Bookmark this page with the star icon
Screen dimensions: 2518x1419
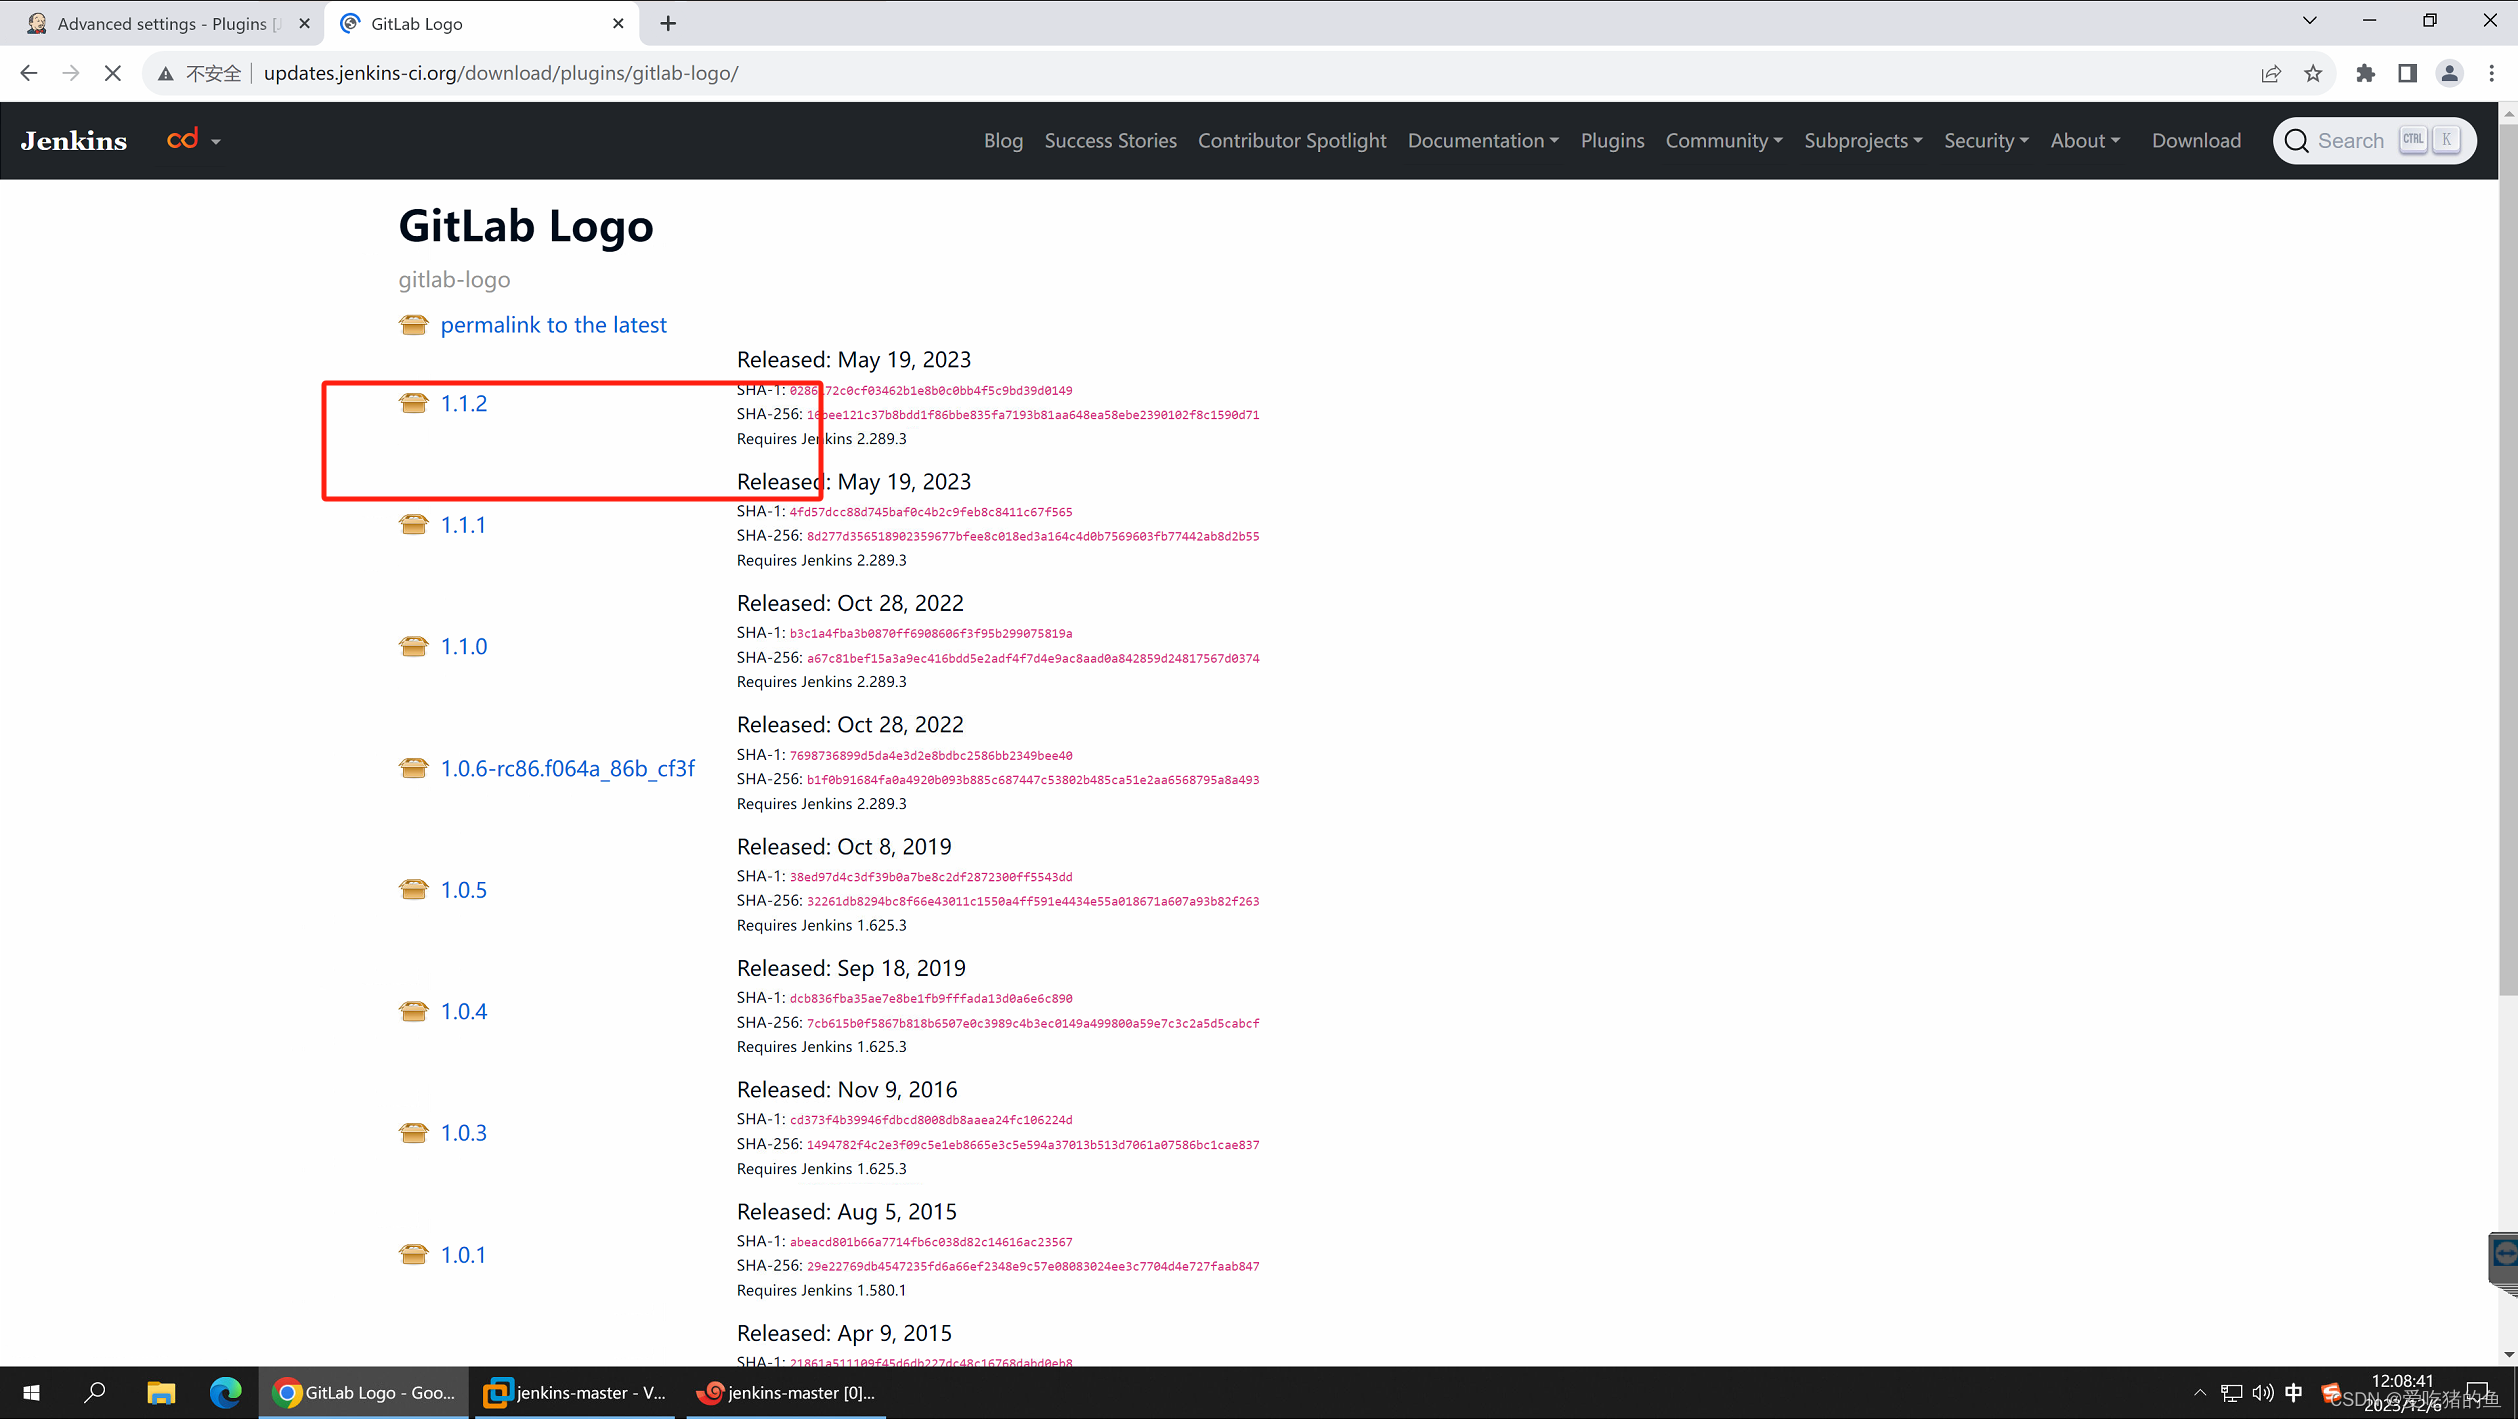pyautogui.click(x=2313, y=73)
